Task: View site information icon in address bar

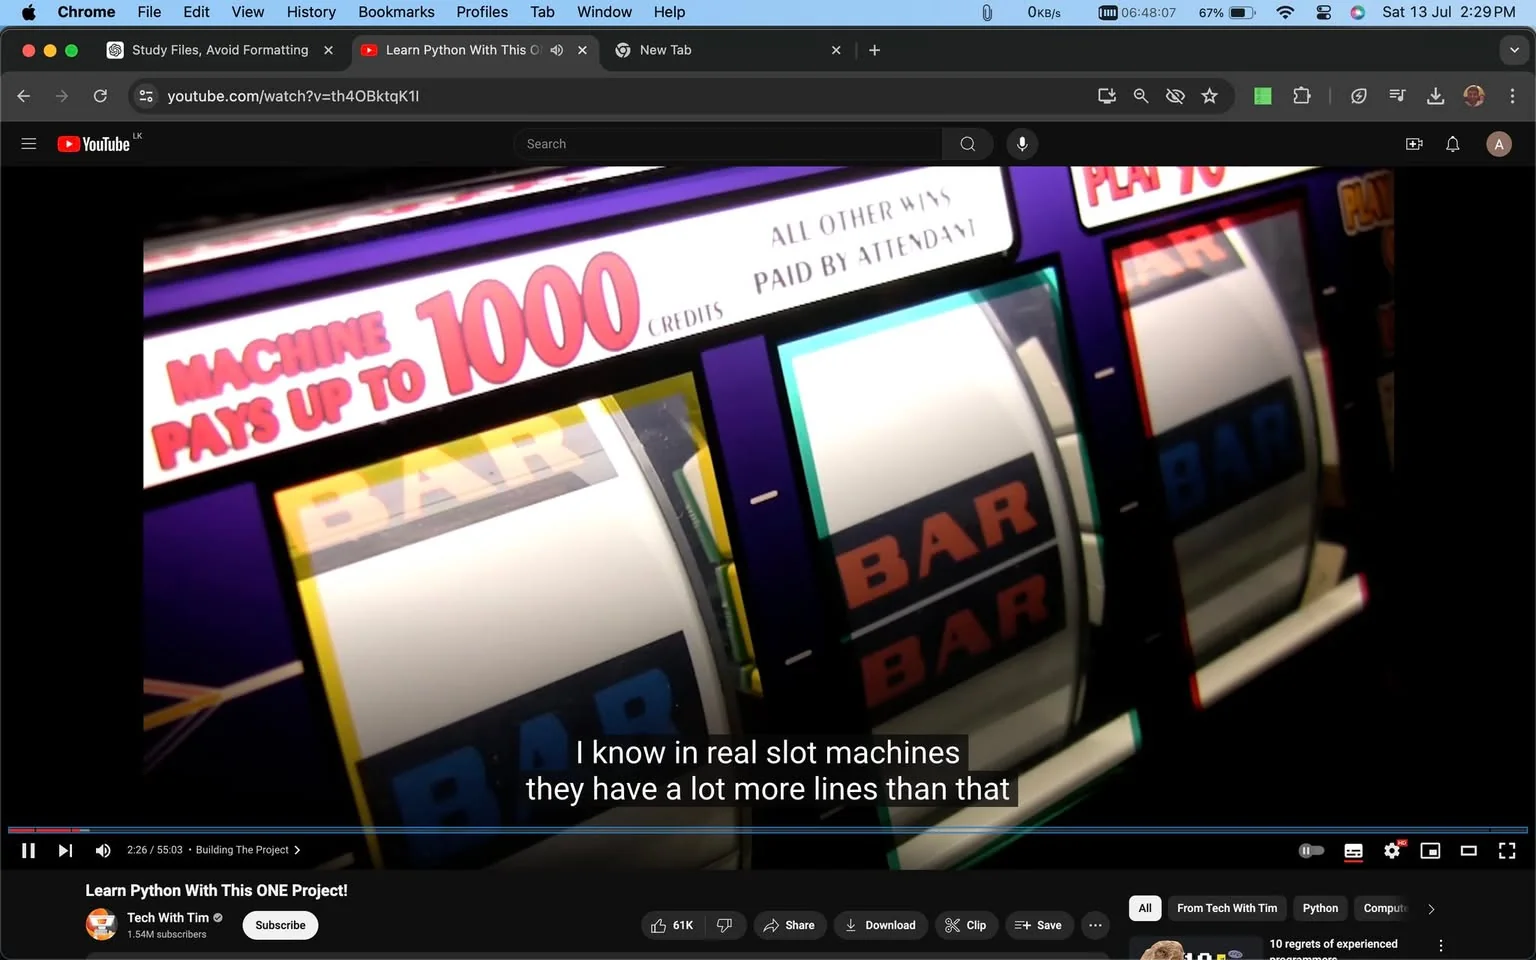Action: pyautogui.click(x=146, y=96)
